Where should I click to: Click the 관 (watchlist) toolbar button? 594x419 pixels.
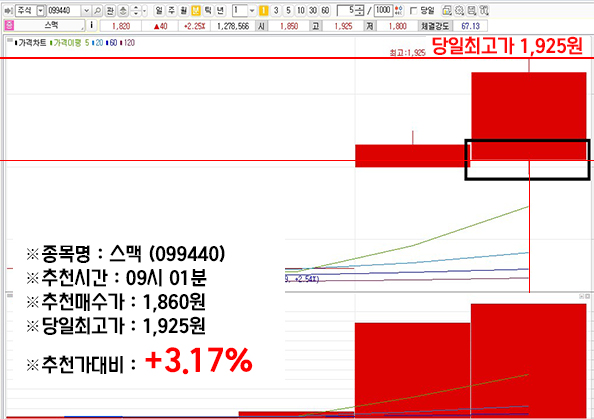[x=110, y=11]
